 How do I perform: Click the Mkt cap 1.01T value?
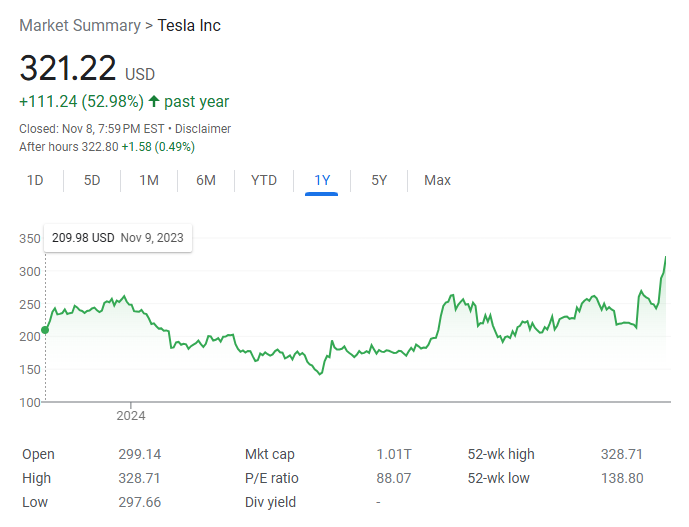392,454
